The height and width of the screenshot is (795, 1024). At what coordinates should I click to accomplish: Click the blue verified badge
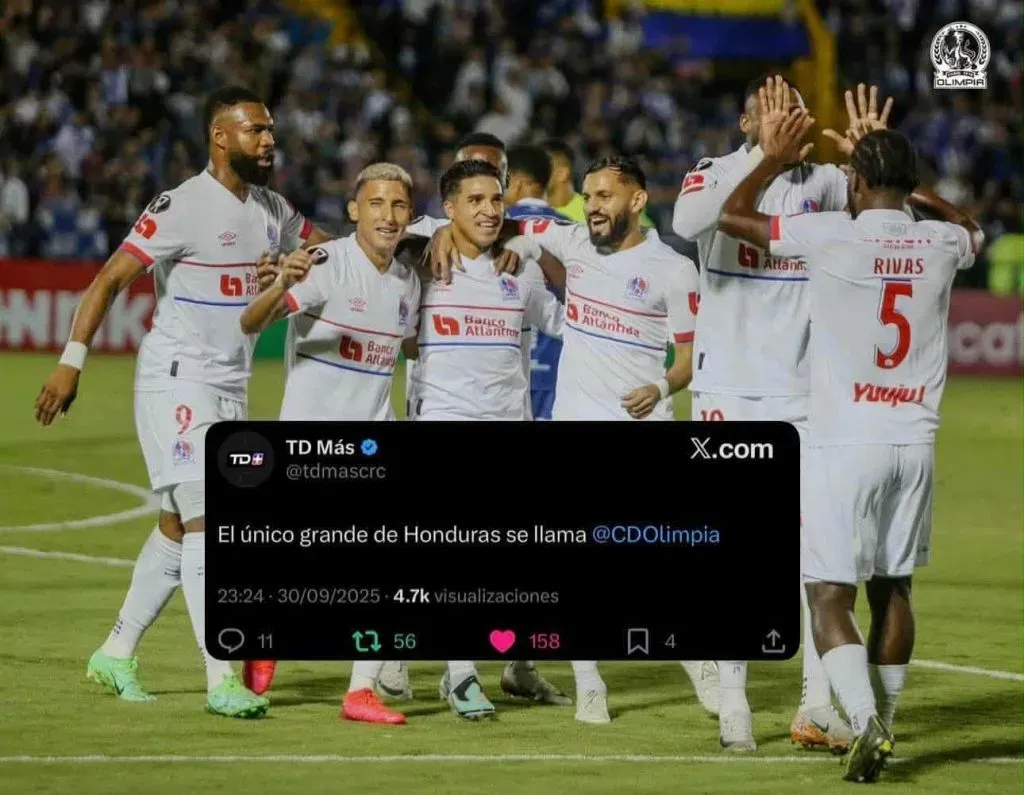point(370,447)
